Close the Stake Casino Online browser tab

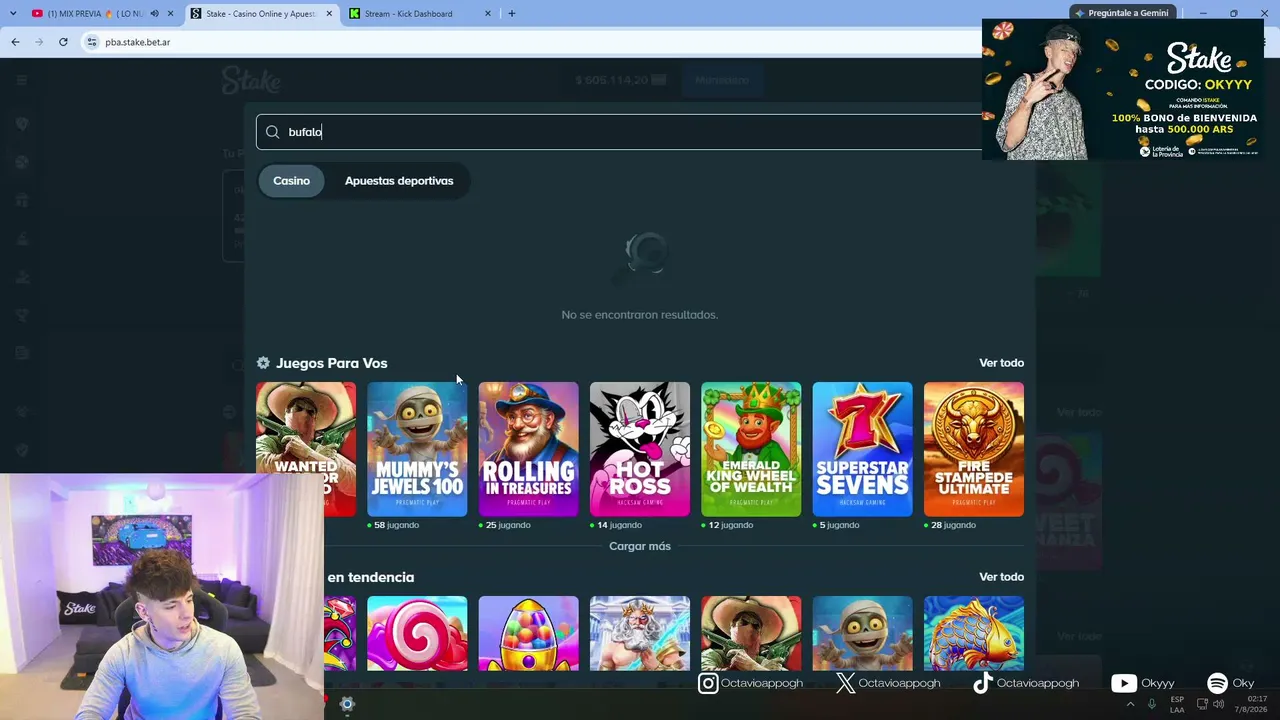329,14
